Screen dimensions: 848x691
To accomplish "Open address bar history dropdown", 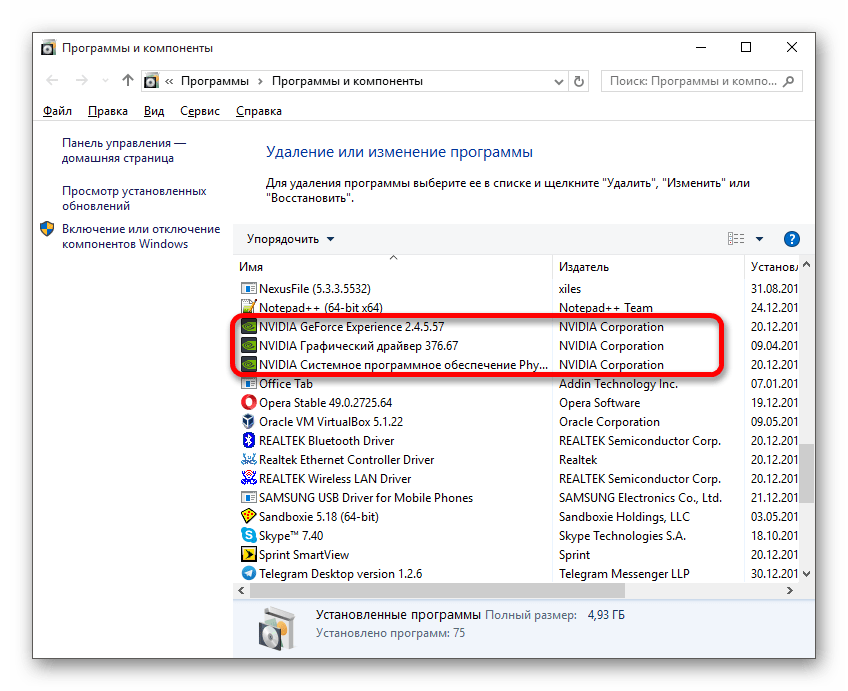I will [x=560, y=80].
